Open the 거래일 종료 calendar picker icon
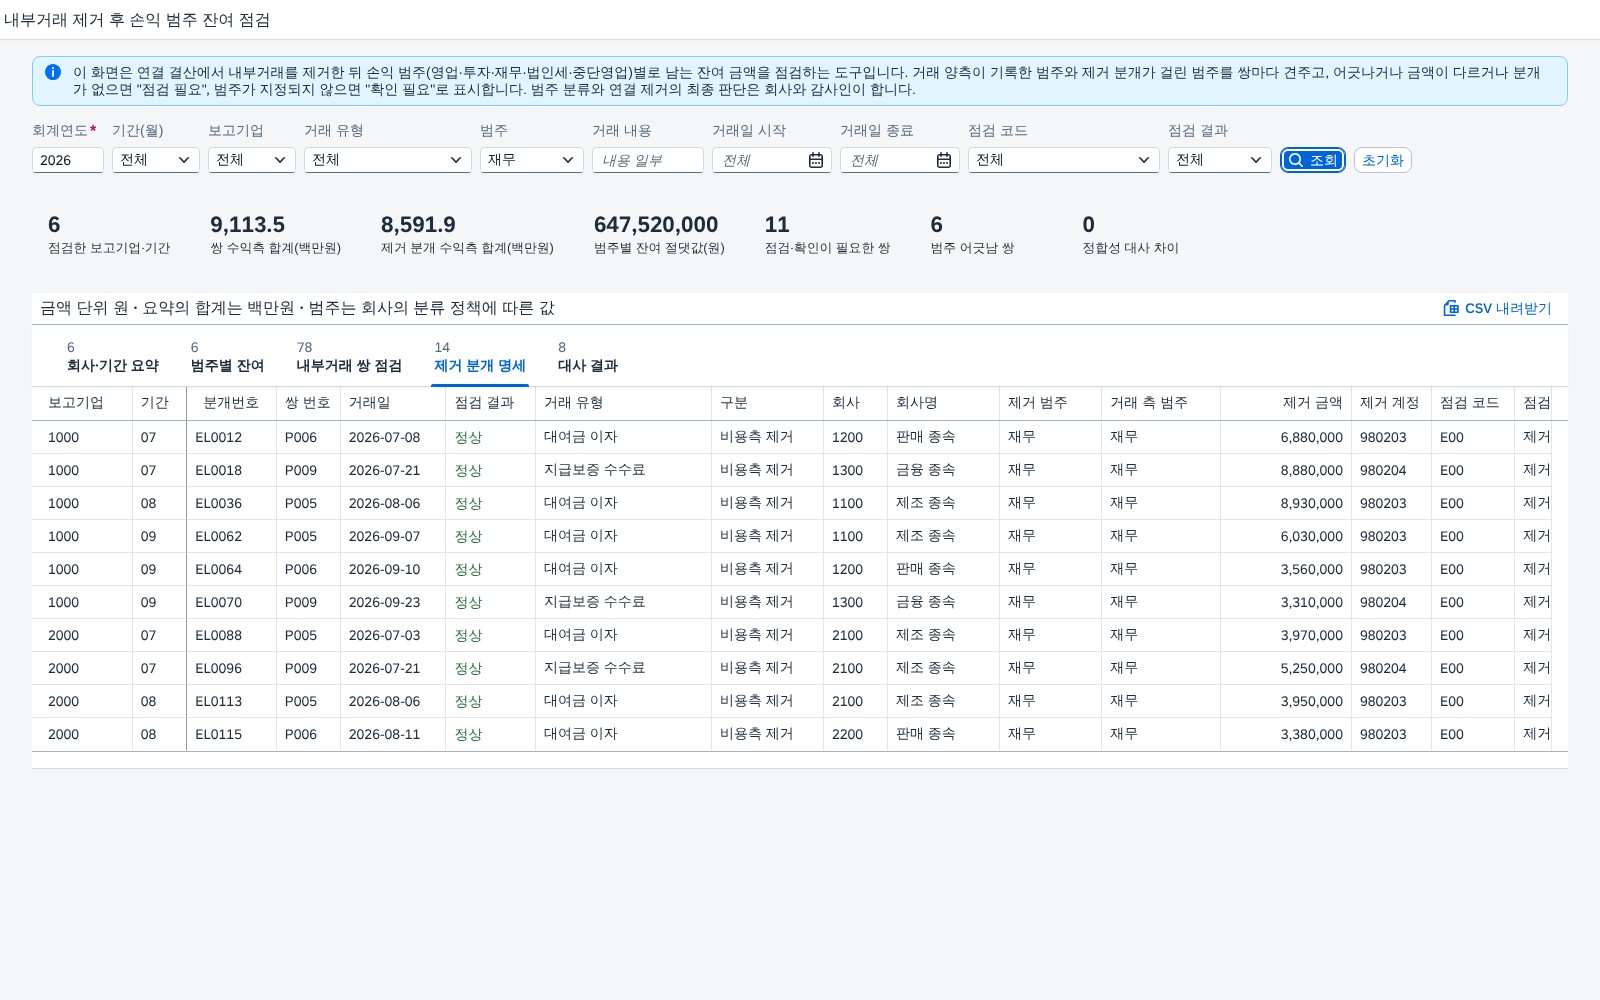This screenshot has height=1000, width=1600. click(x=944, y=160)
